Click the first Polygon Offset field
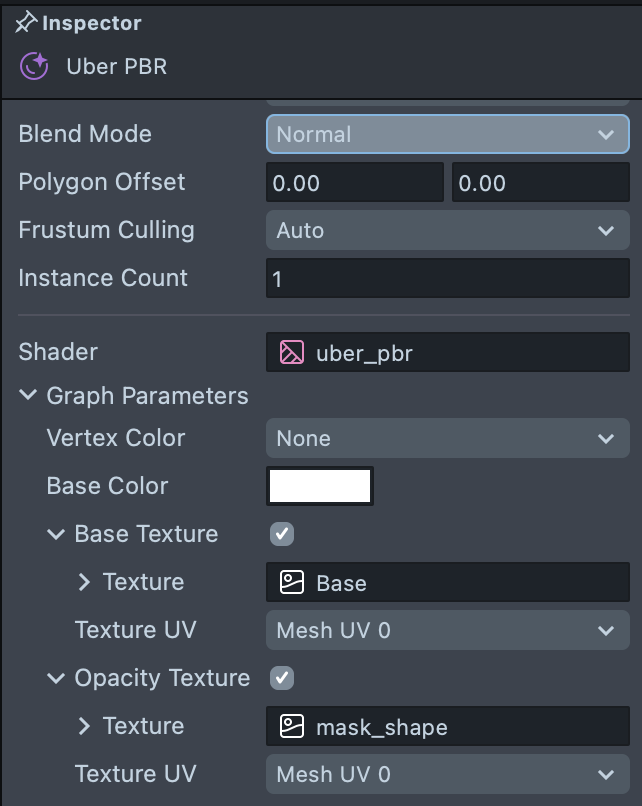Viewport: 642px width, 806px height. pos(354,183)
